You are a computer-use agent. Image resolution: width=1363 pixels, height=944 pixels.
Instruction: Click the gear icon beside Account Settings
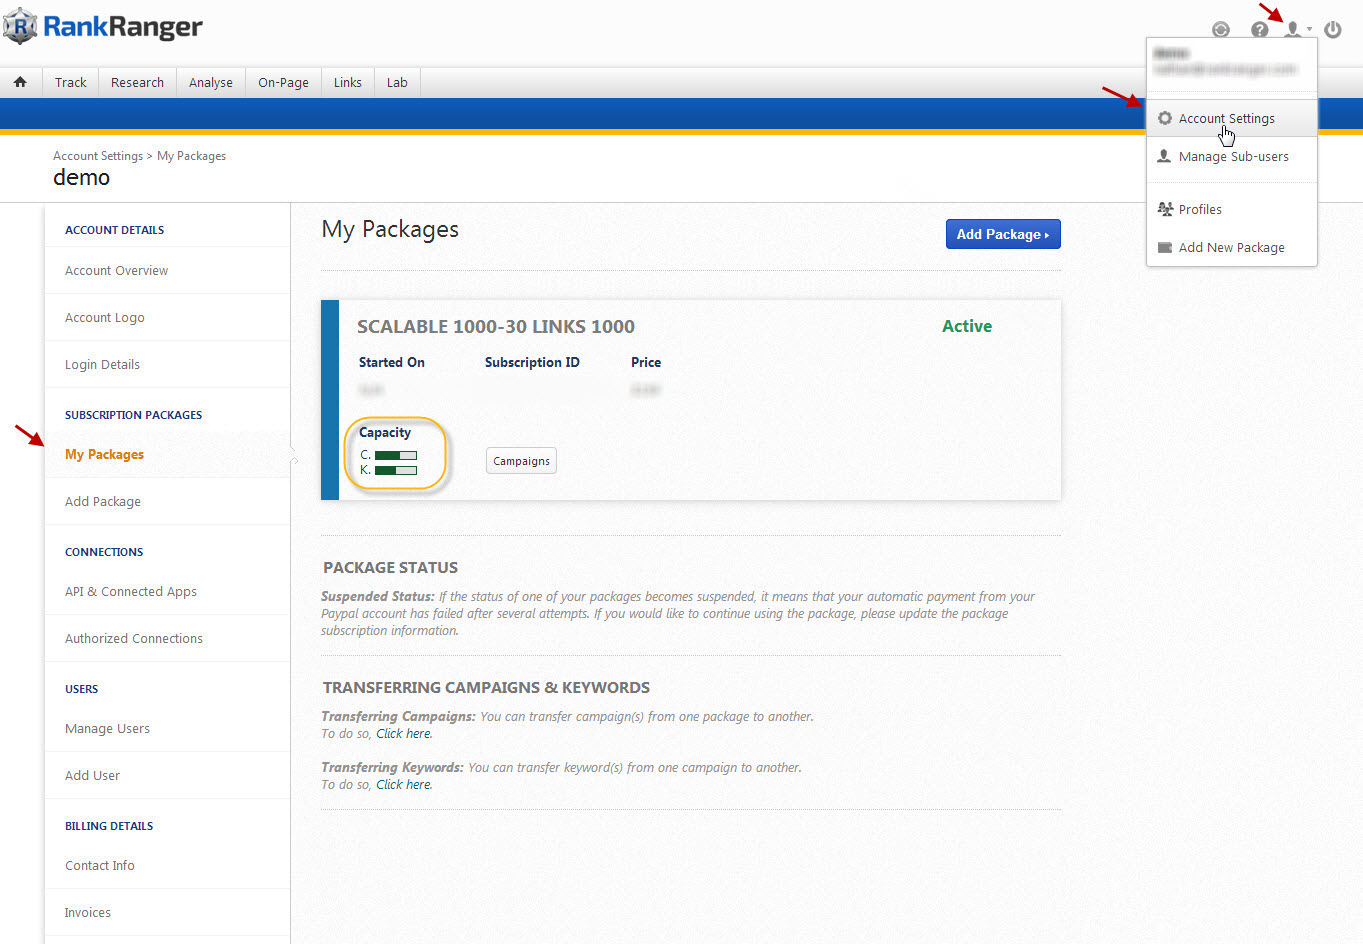pyautogui.click(x=1164, y=118)
